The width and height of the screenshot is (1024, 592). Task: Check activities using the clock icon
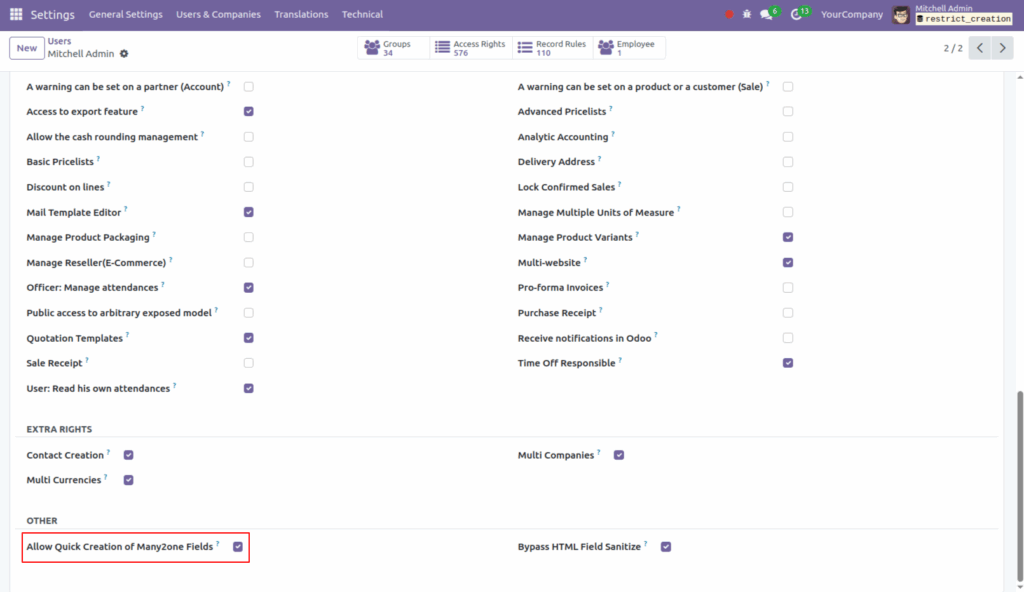pyautogui.click(x=797, y=14)
